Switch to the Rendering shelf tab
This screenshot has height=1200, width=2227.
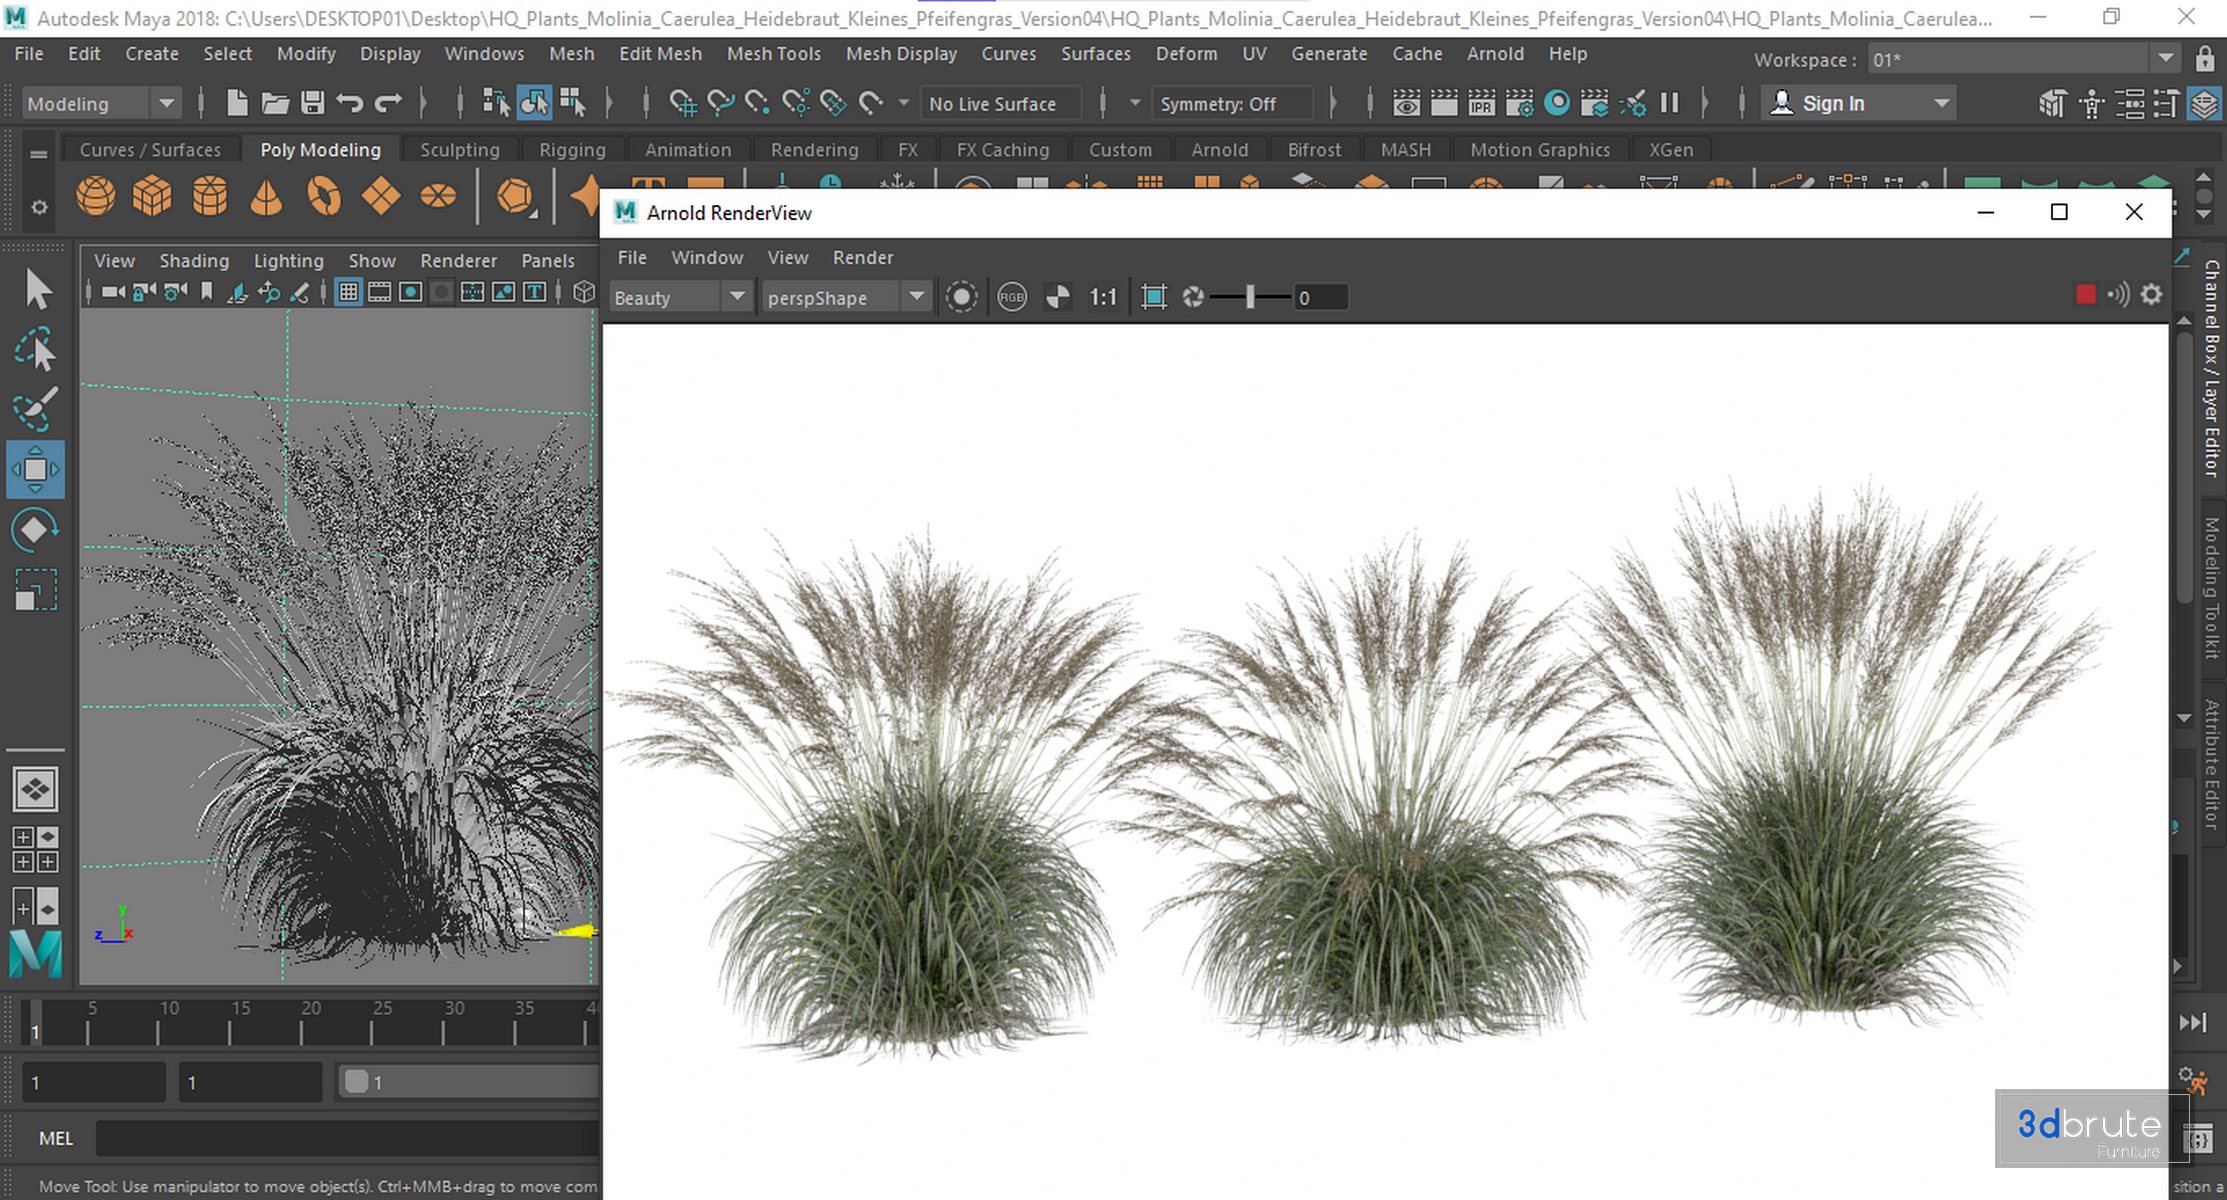click(x=814, y=150)
